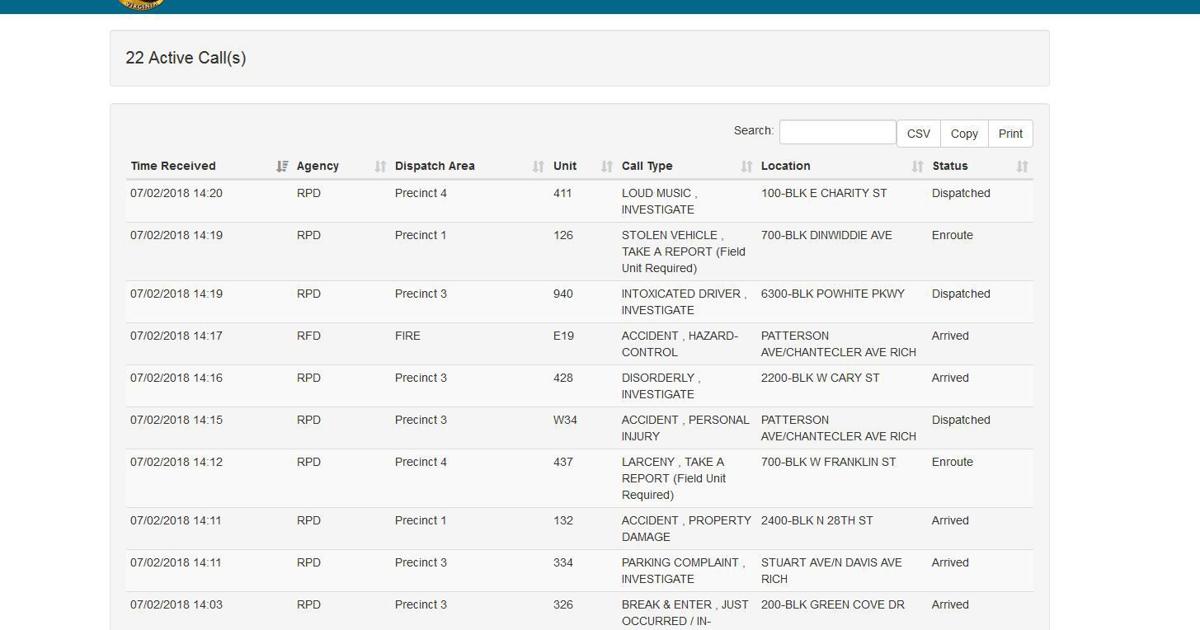This screenshot has width=1200, height=630.
Task: Sort table using the Call Type sort arrows
Action: click(x=746, y=166)
